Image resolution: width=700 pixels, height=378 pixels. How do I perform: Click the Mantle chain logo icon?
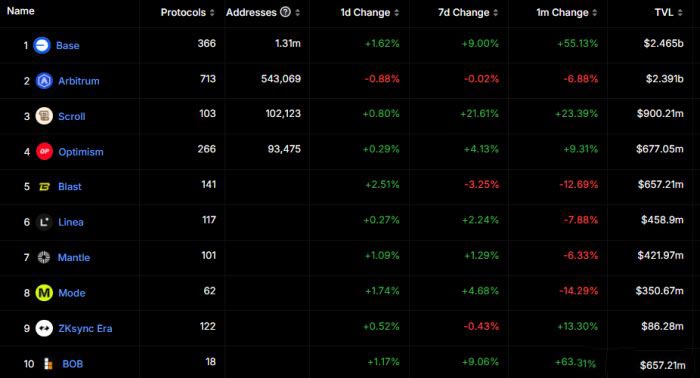tap(44, 257)
